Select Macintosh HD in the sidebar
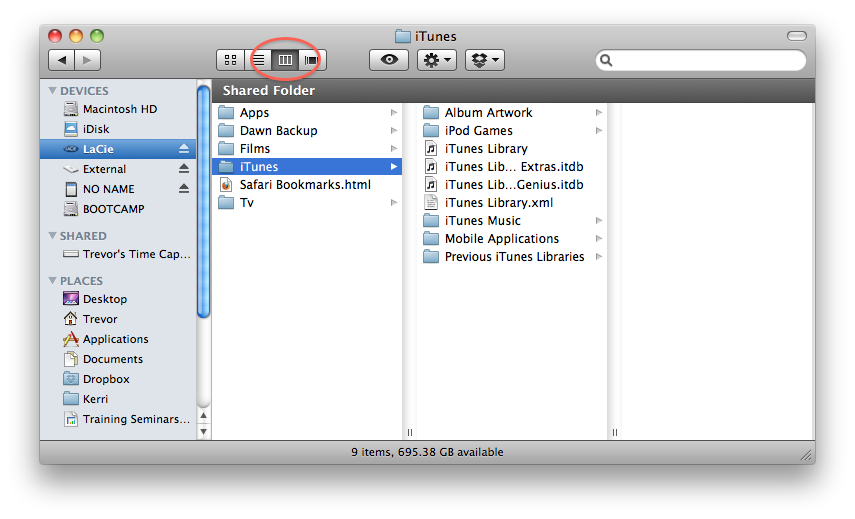 point(118,109)
